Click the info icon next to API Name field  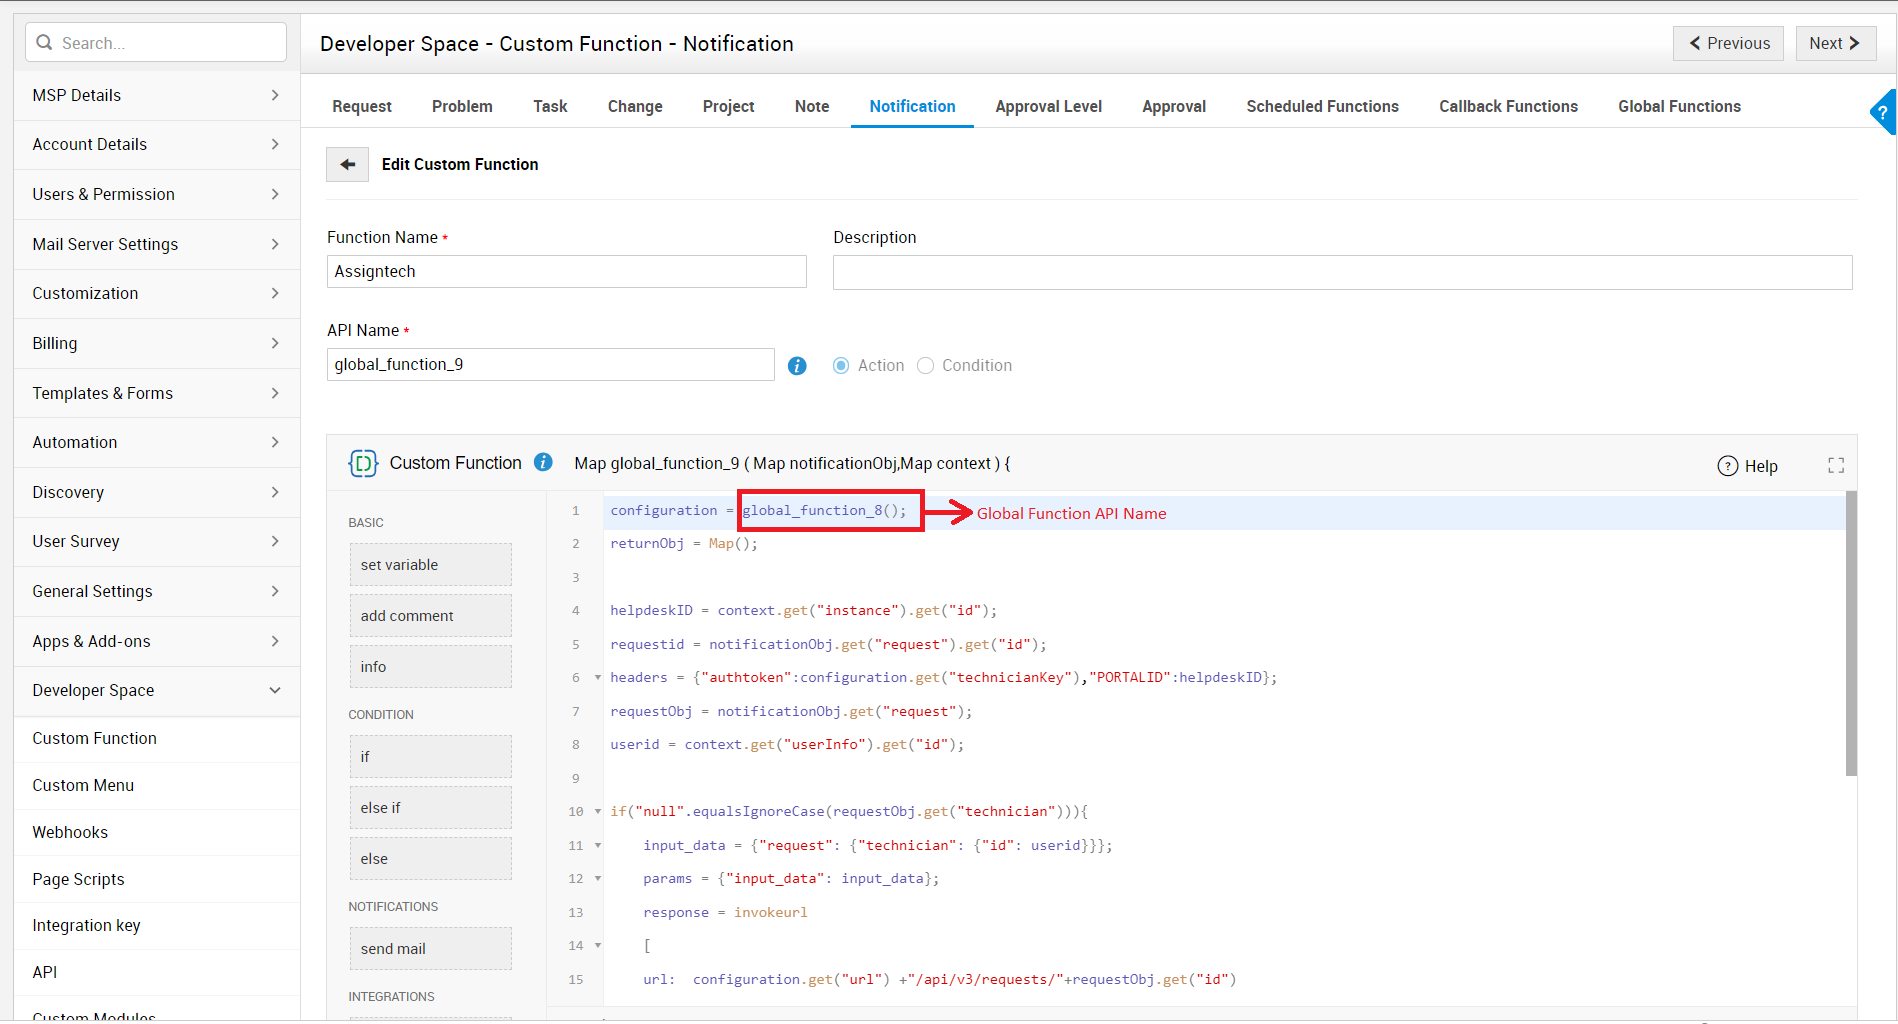797,366
